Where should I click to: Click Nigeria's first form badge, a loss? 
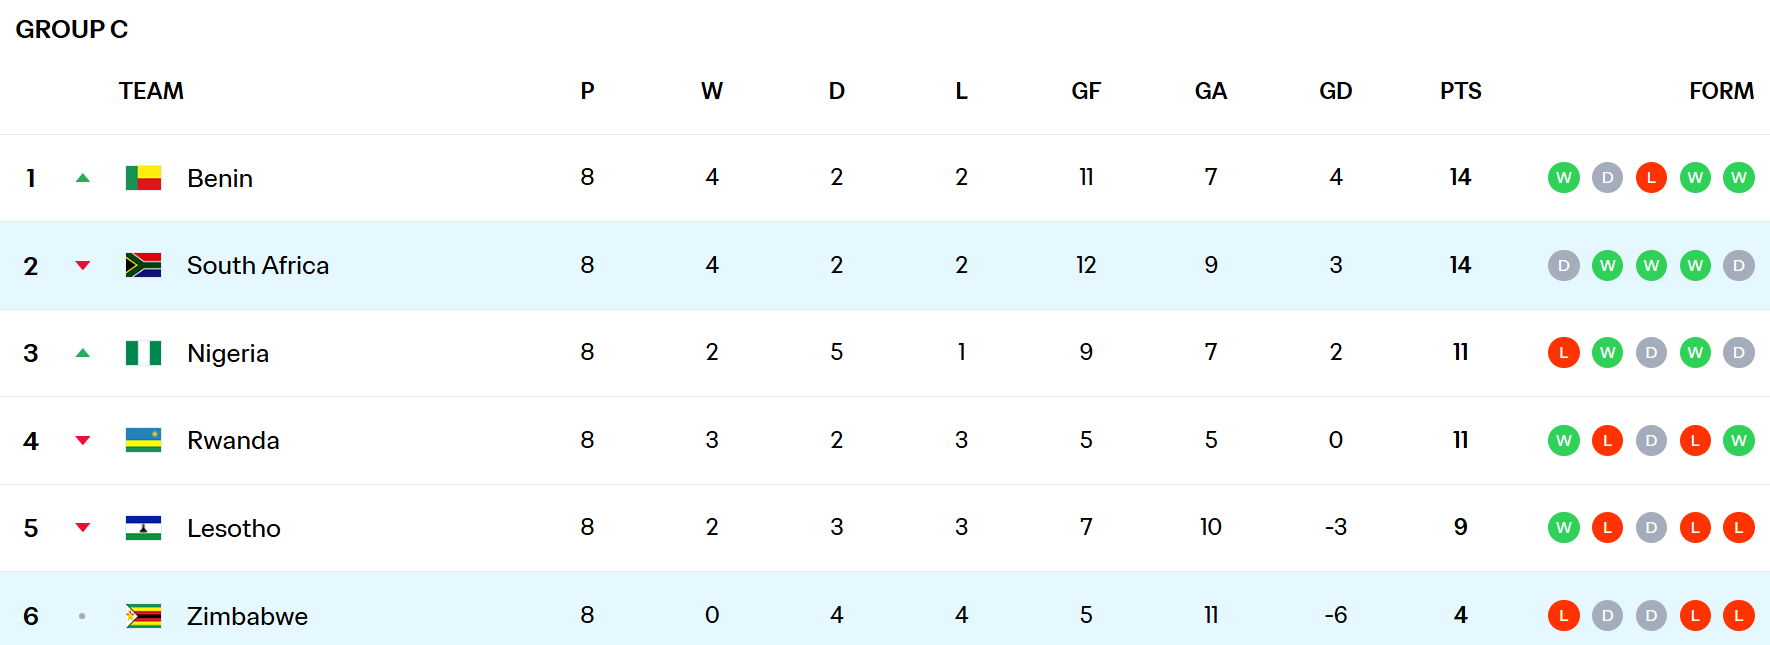coord(1564,353)
